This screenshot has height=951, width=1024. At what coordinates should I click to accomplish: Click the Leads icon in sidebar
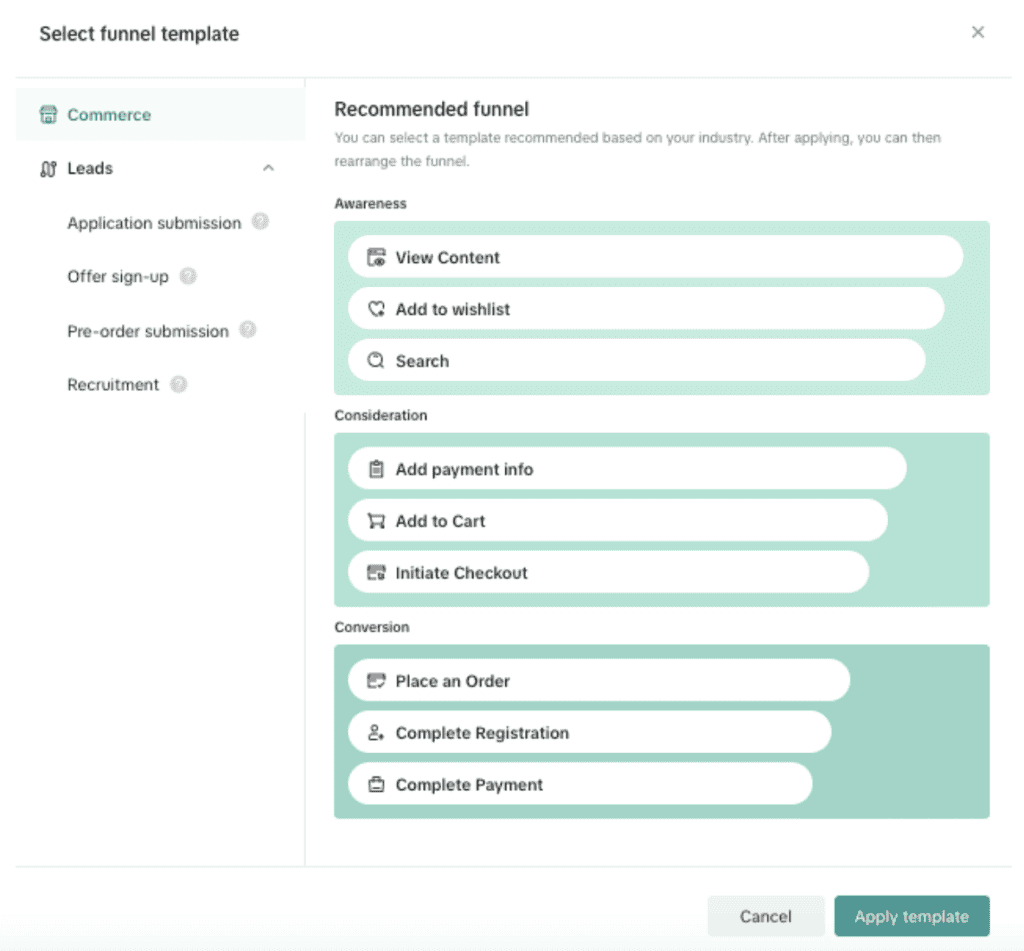[x=48, y=169]
